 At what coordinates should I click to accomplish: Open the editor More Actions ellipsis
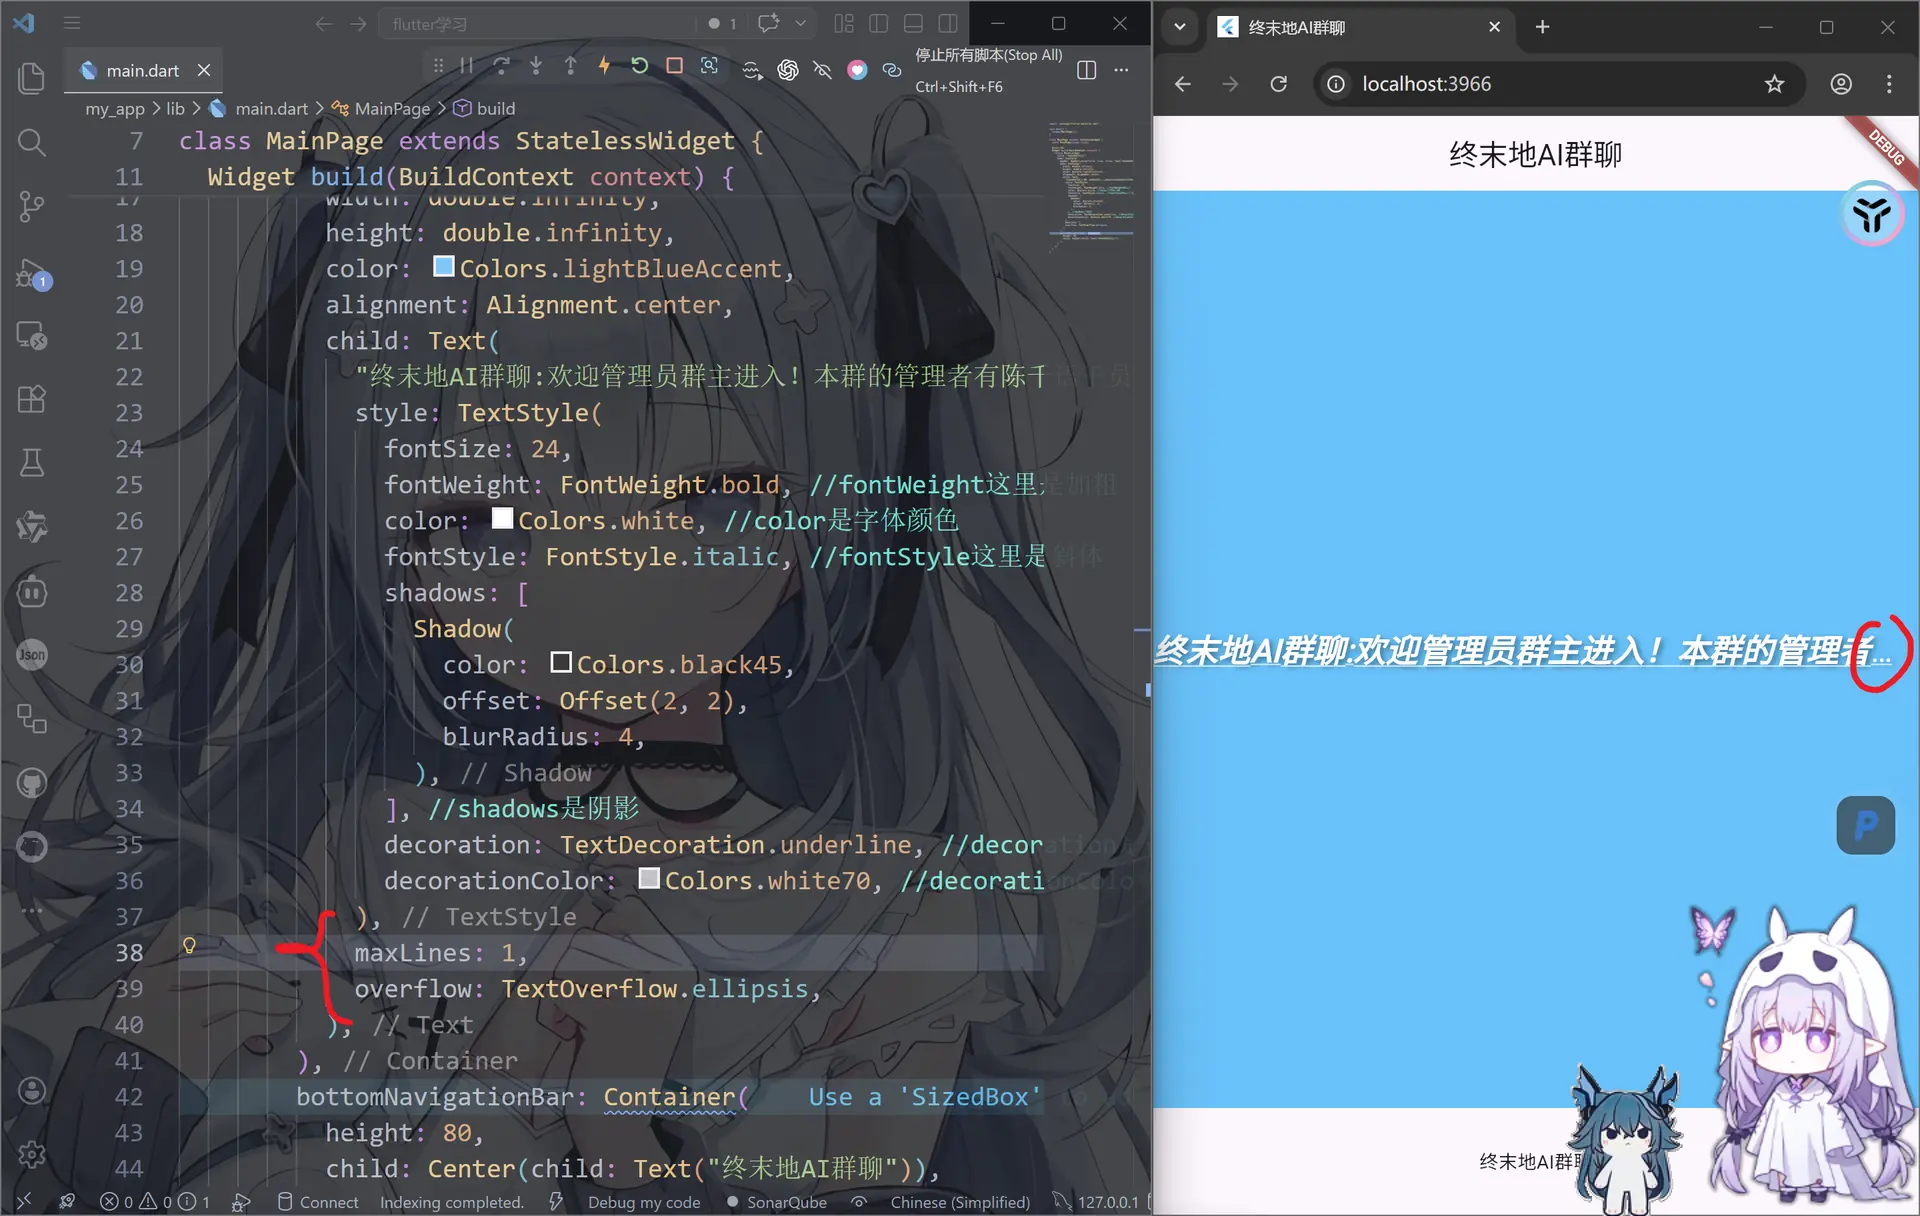1121,70
